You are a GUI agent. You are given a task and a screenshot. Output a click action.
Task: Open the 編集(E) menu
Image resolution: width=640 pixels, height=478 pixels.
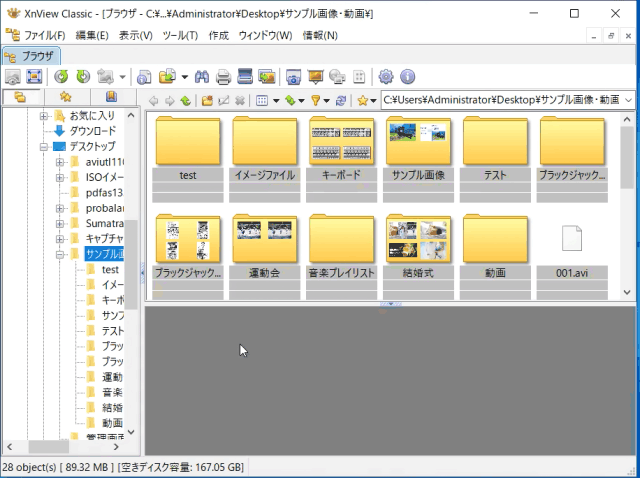click(92, 36)
